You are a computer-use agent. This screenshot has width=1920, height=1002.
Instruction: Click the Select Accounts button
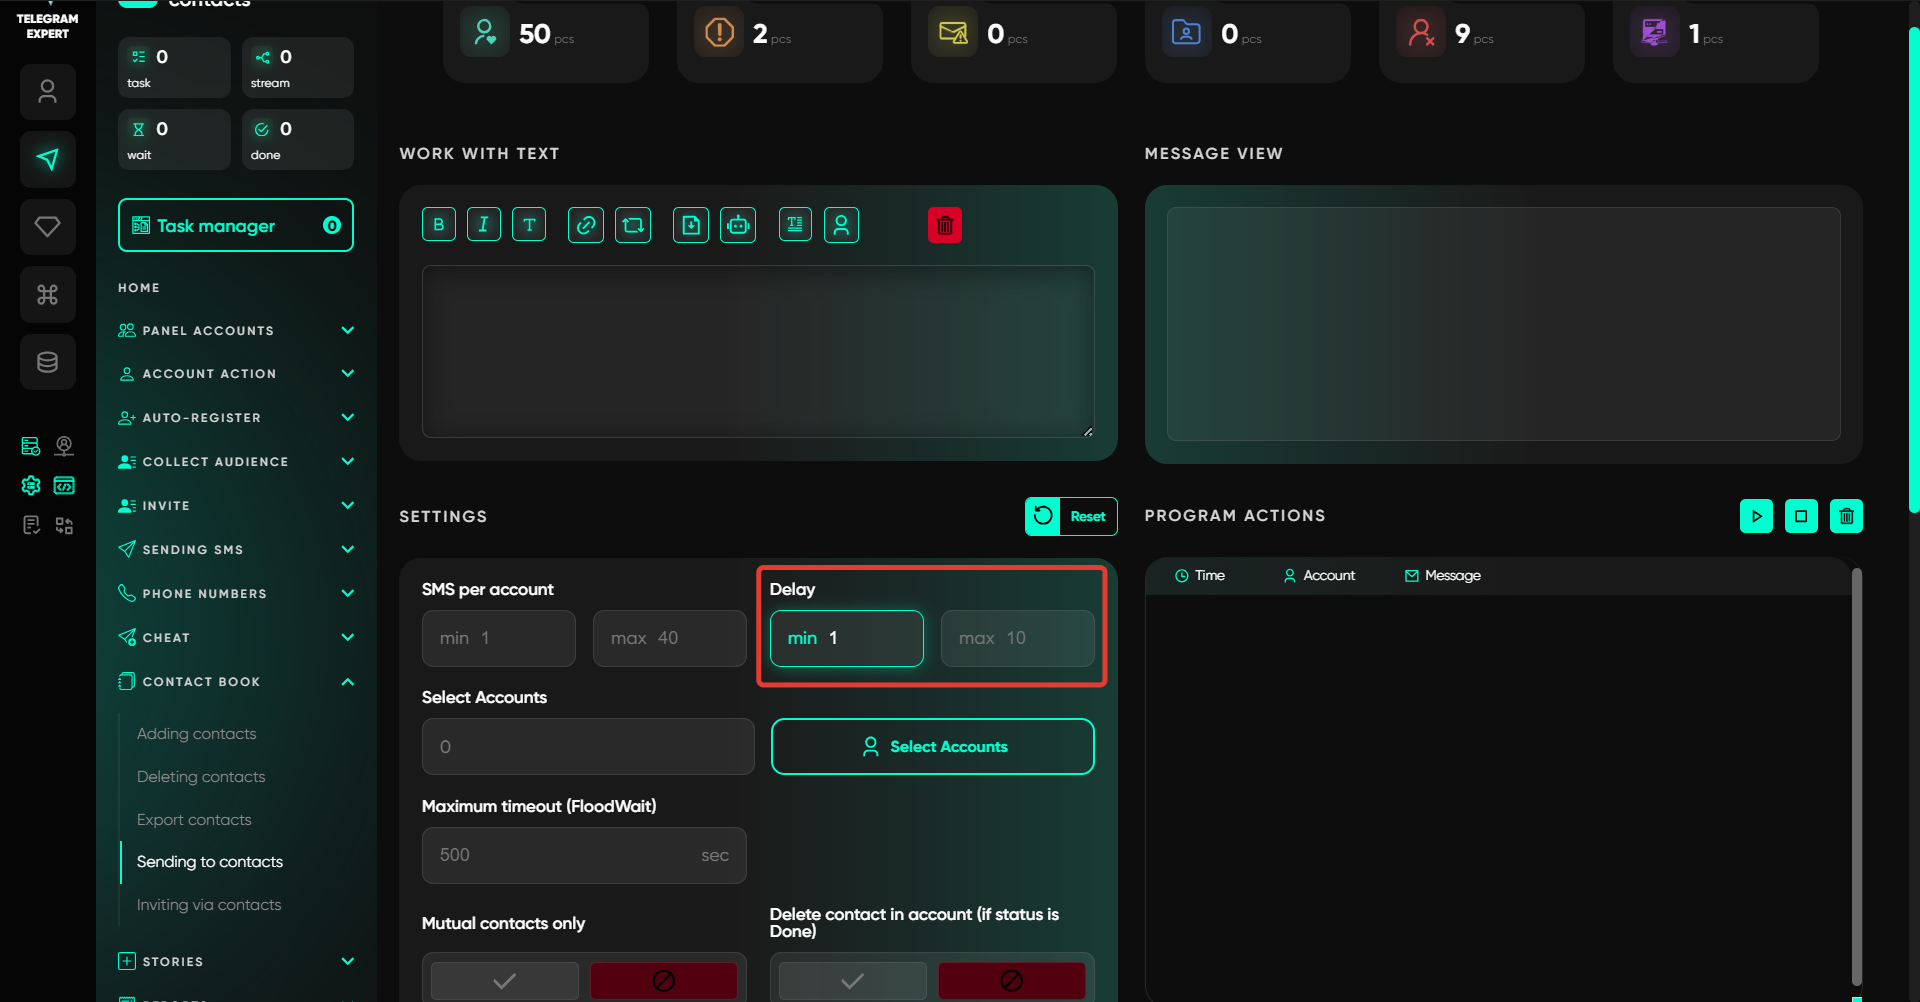932,747
